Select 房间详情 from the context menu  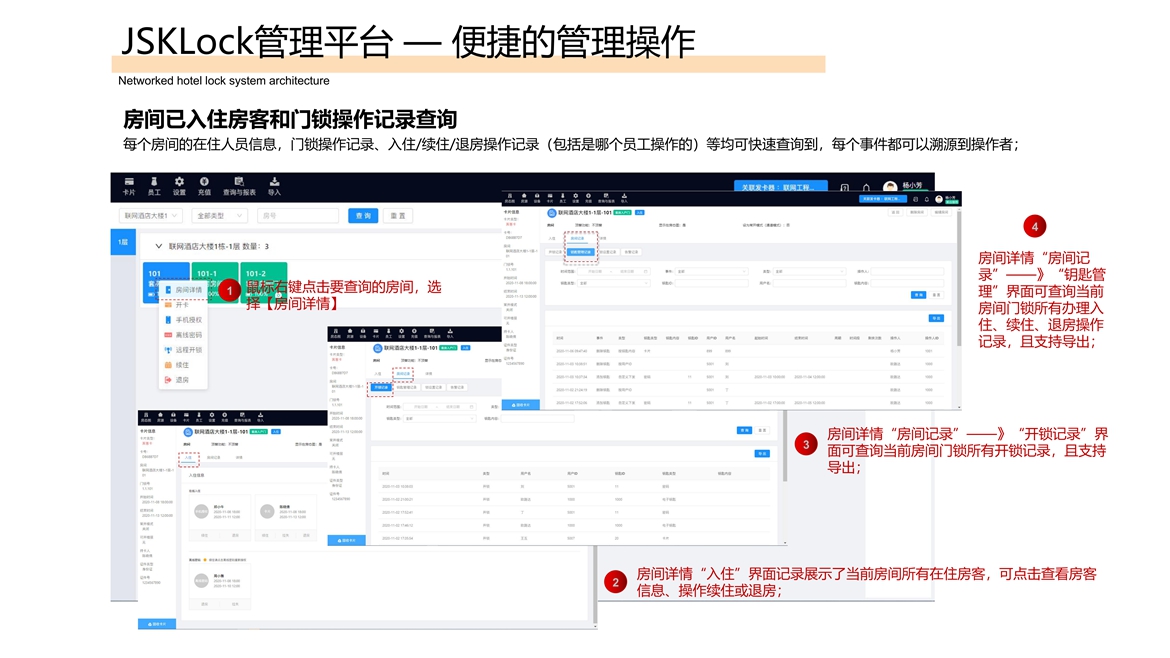click(x=188, y=290)
